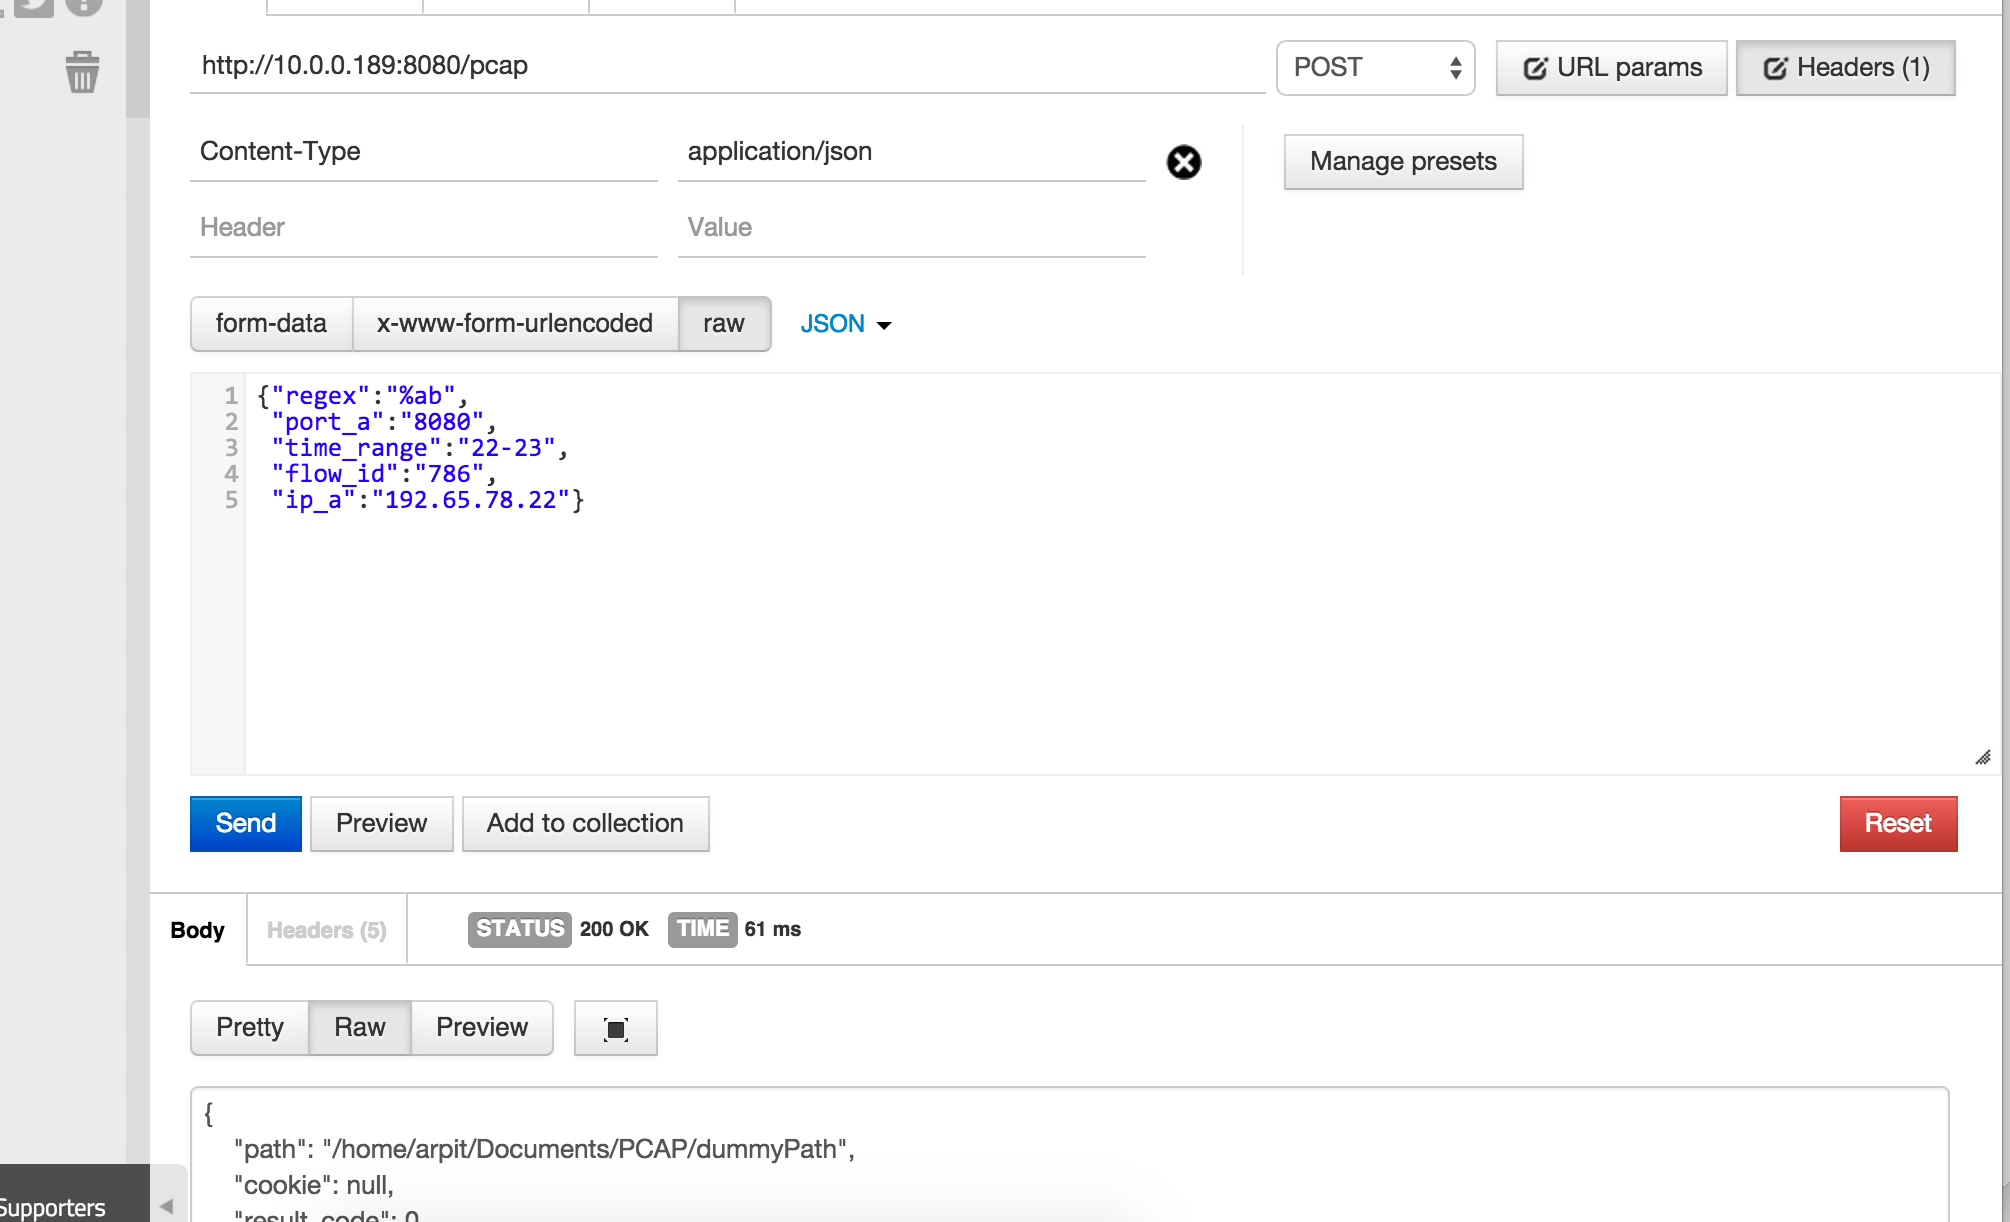This screenshot has width=2010, height=1222.
Task: Switch response view to Pretty
Action: [249, 1028]
